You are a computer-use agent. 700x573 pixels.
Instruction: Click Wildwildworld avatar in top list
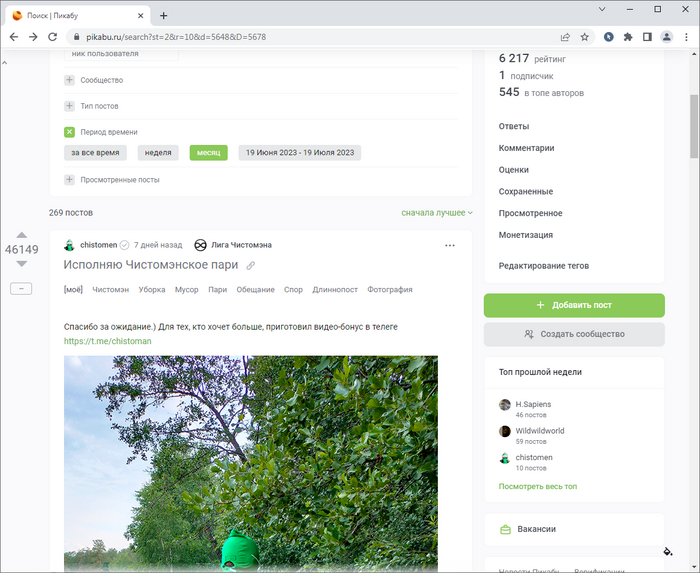pyautogui.click(x=504, y=432)
